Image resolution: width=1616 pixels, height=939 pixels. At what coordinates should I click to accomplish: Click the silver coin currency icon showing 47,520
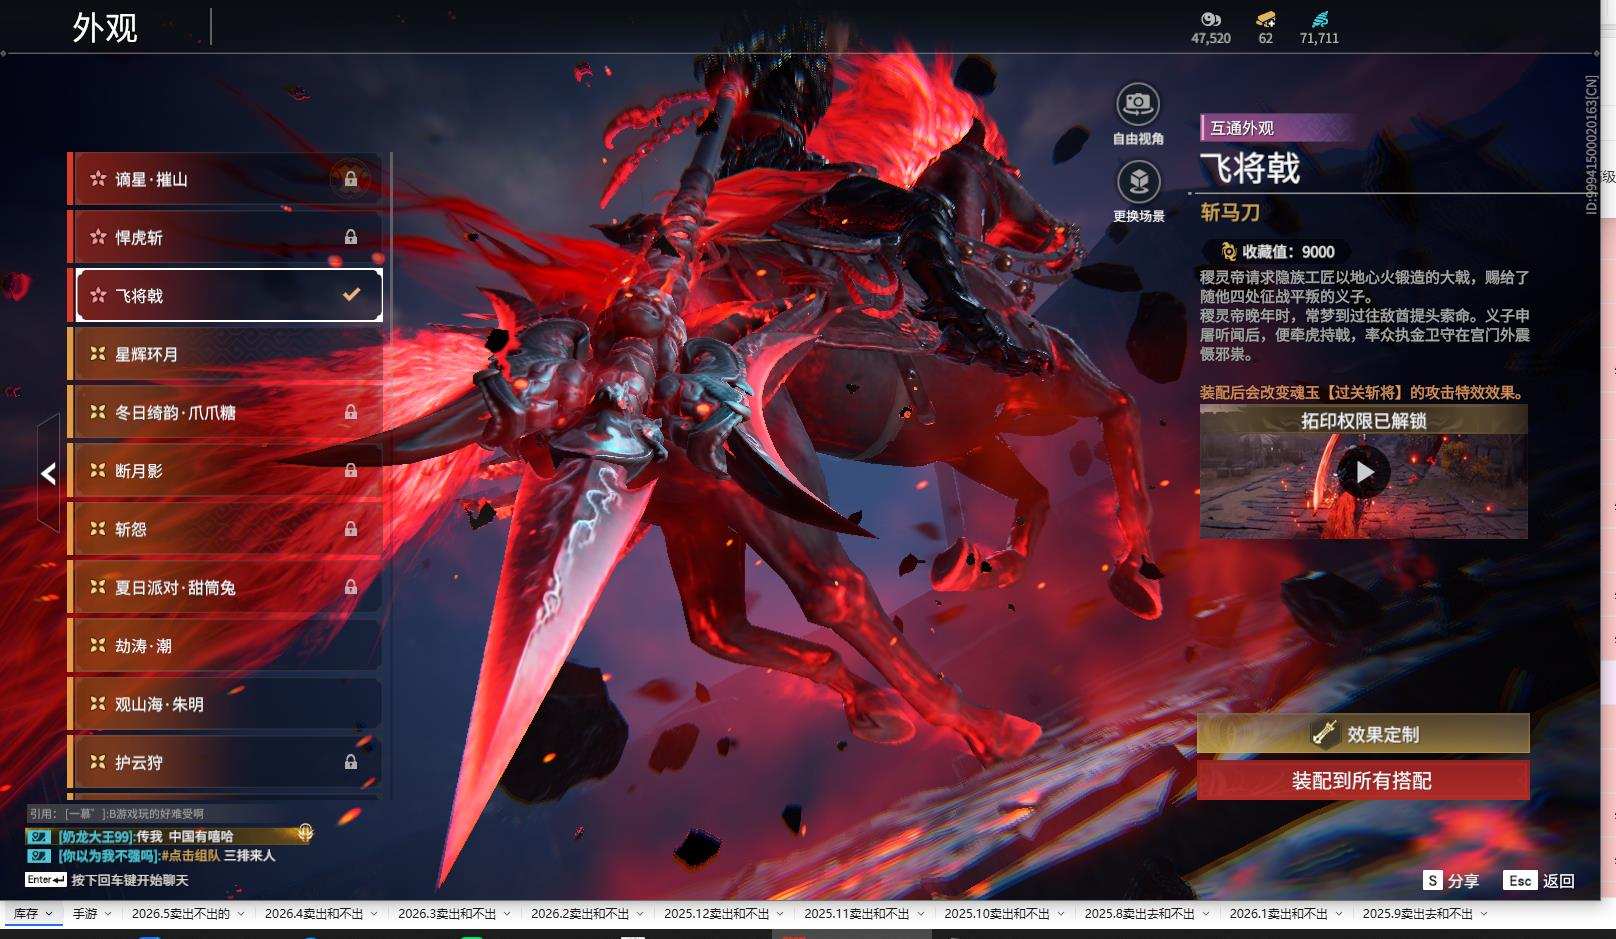(x=1211, y=19)
